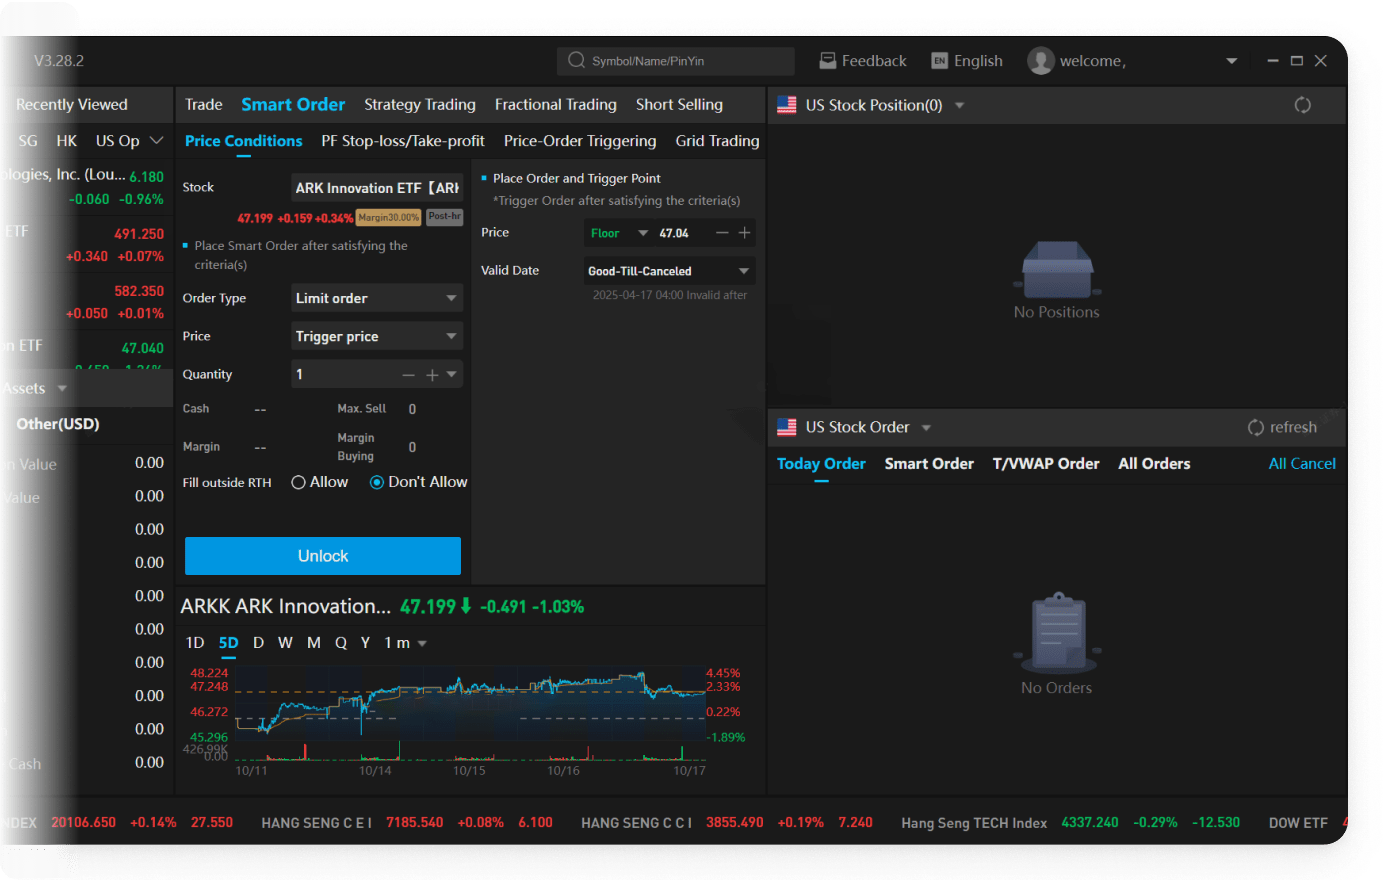The height and width of the screenshot is (880, 1396).
Task: Expand the Assets dropdown arrow
Action: click(62, 388)
